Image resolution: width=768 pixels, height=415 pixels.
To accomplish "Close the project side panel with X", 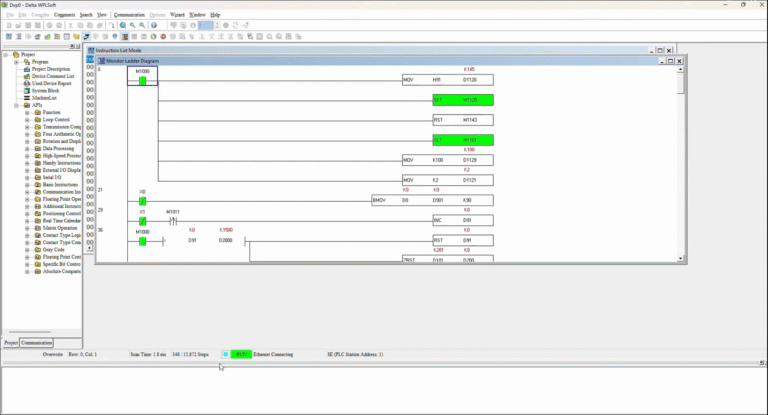I will click(x=77, y=46).
